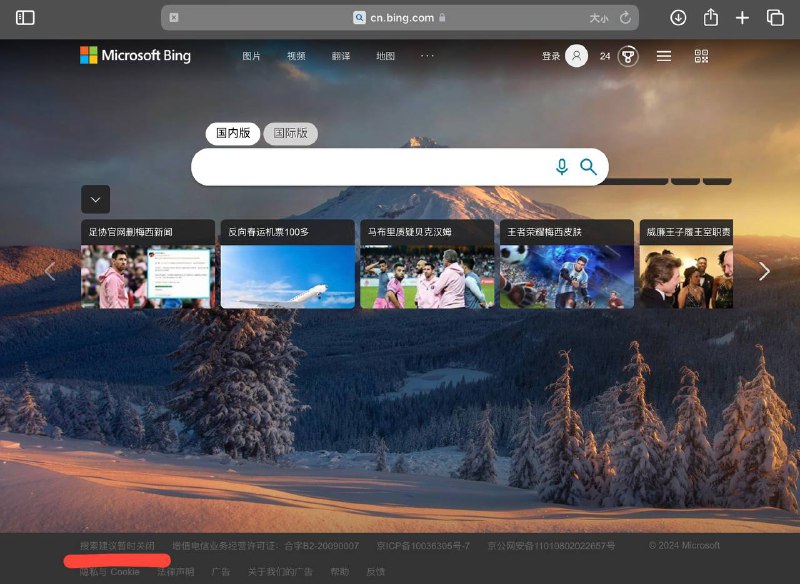800x584 pixels.
Task: Click next arrow on news carousel
Action: tap(764, 271)
